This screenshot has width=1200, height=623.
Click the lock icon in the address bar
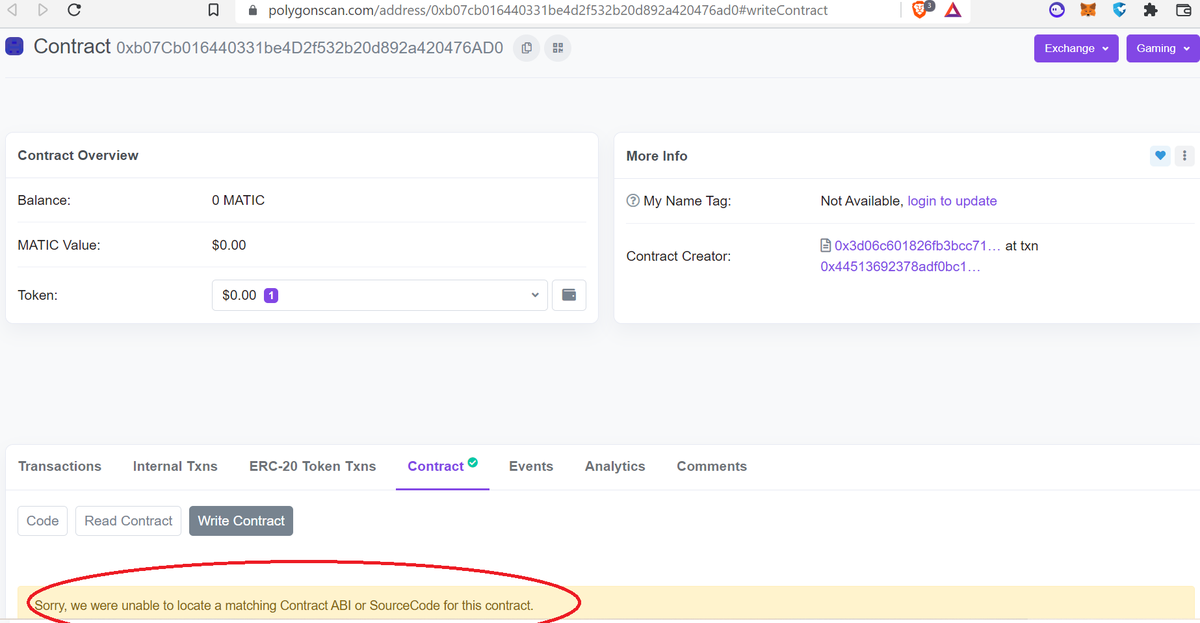[251, 11]
